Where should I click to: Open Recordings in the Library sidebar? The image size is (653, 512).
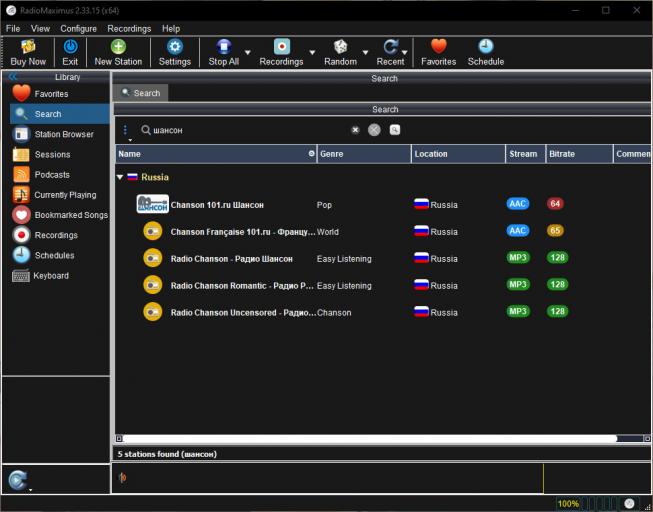click(x=60, y=235)
